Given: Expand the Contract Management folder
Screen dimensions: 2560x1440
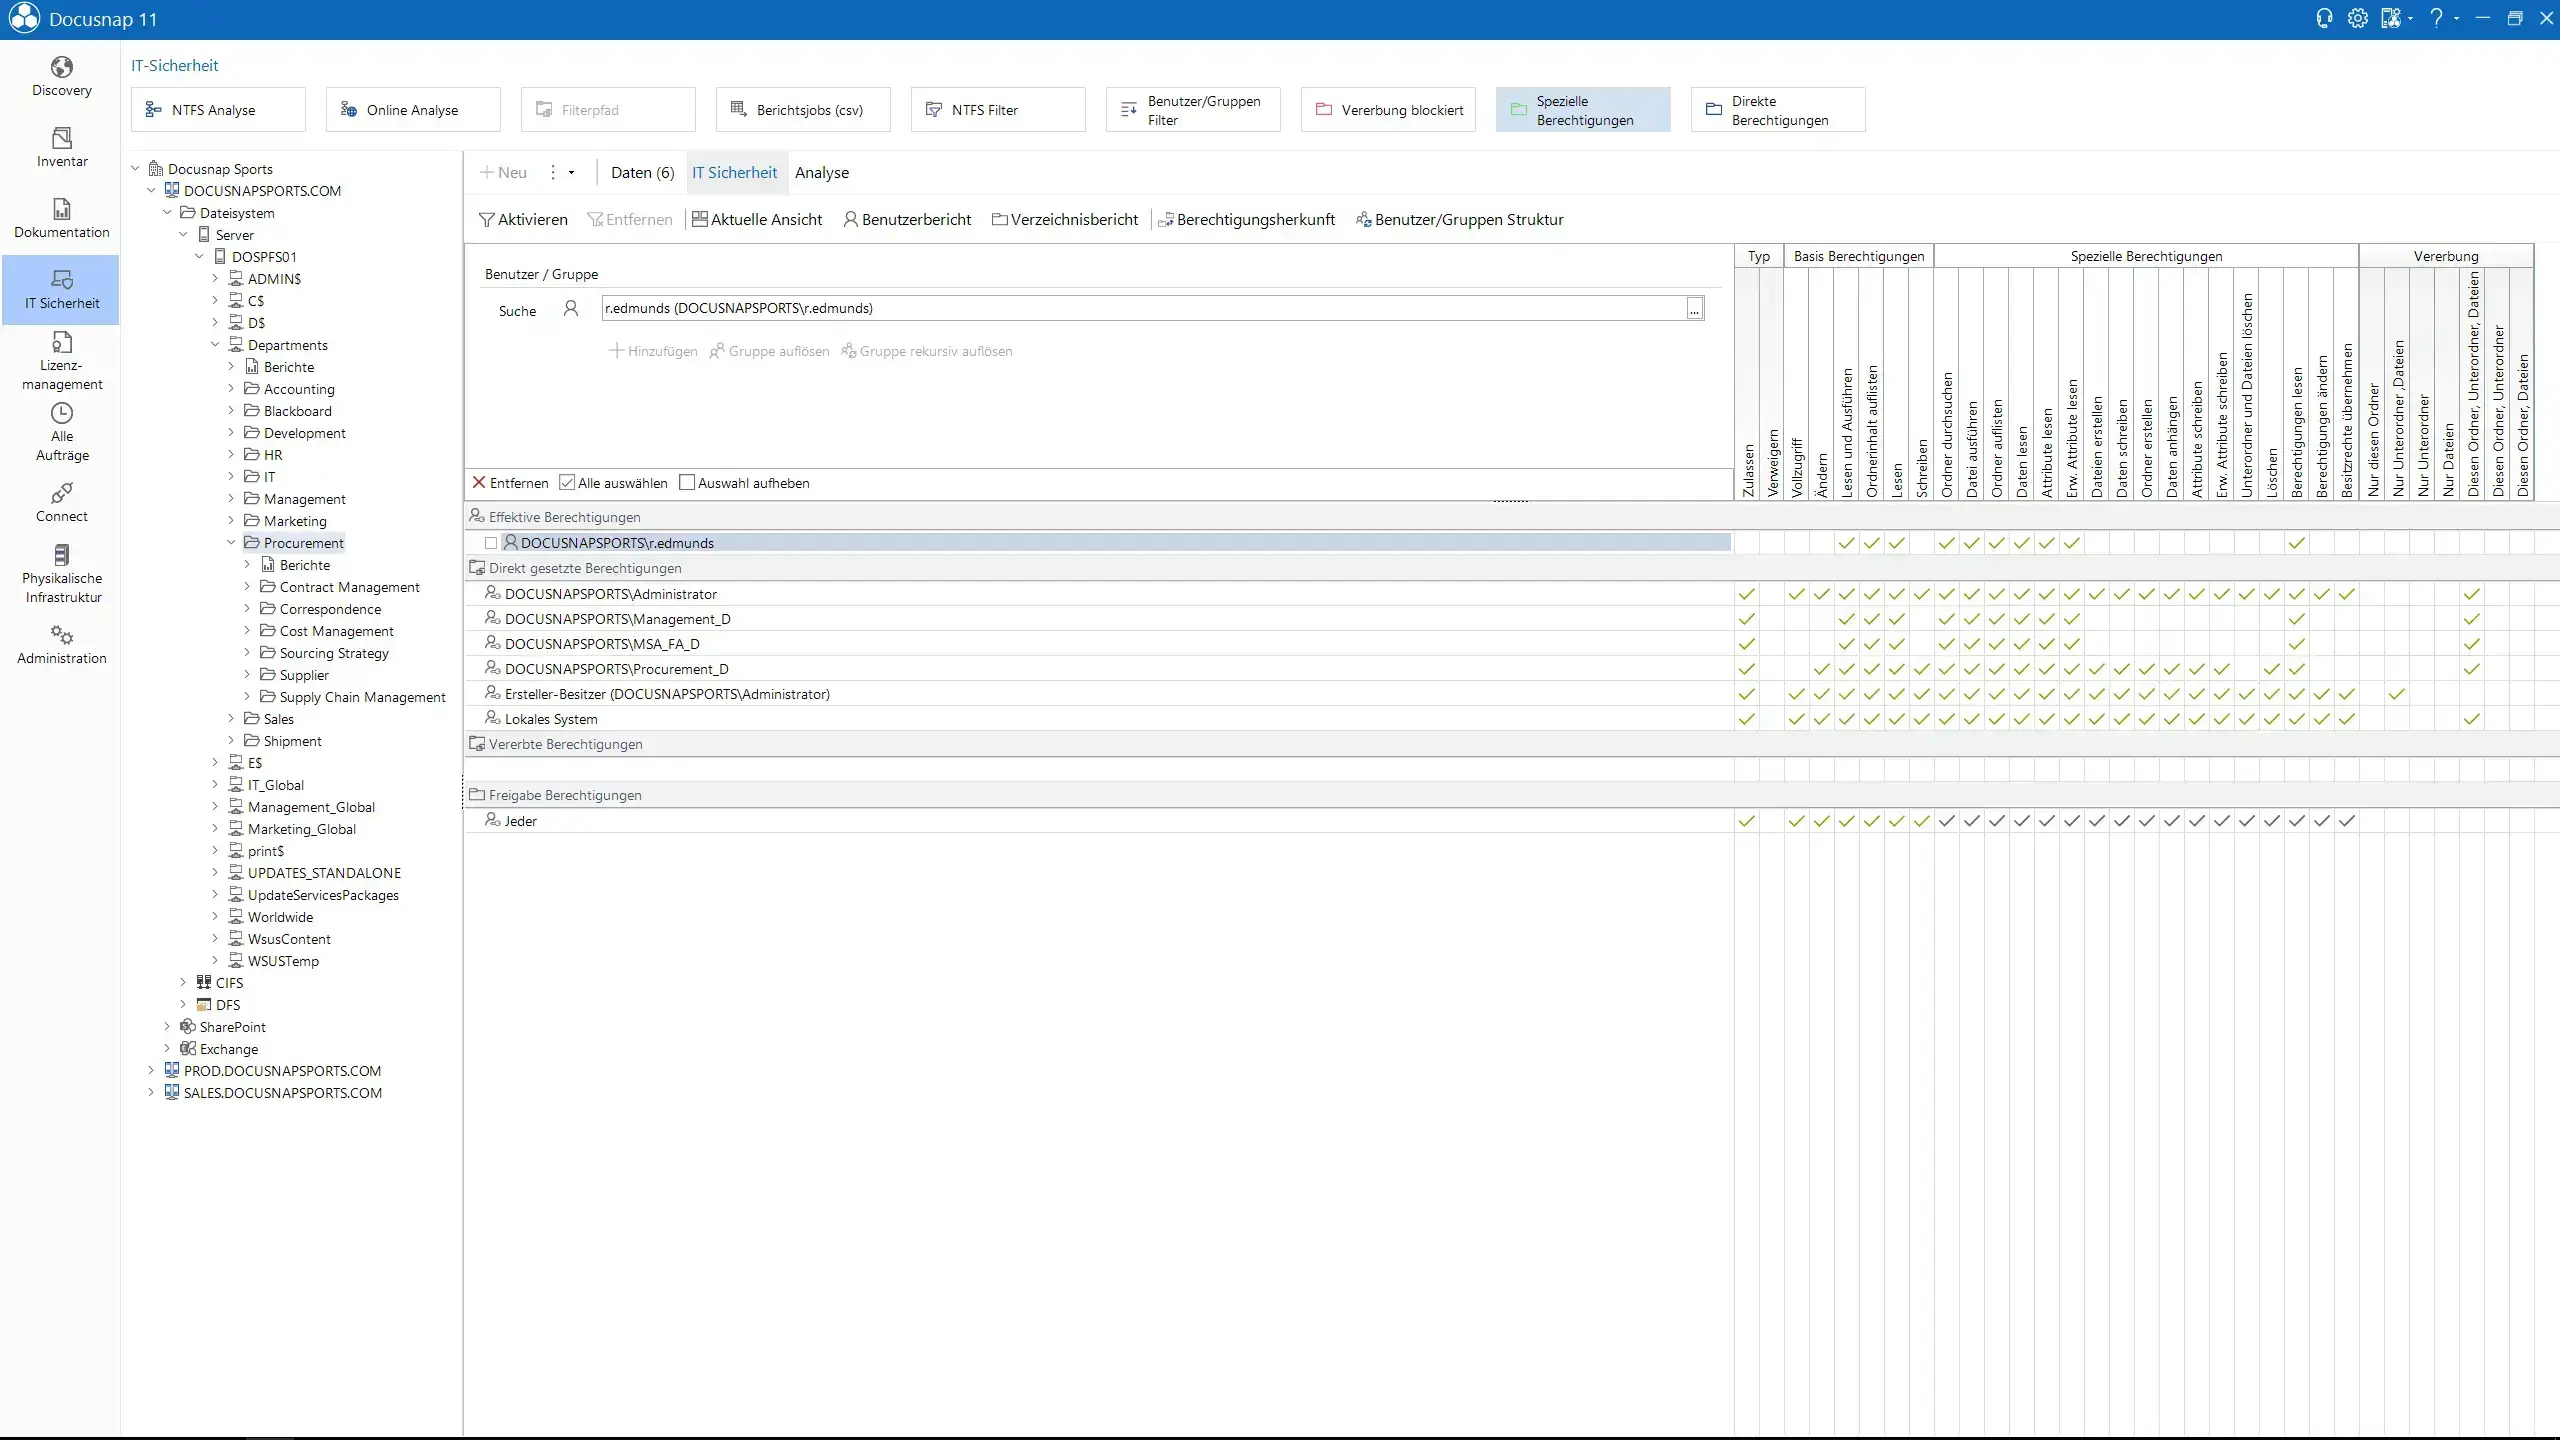Looking at the screenshot, I should click(x=247, y=587).
